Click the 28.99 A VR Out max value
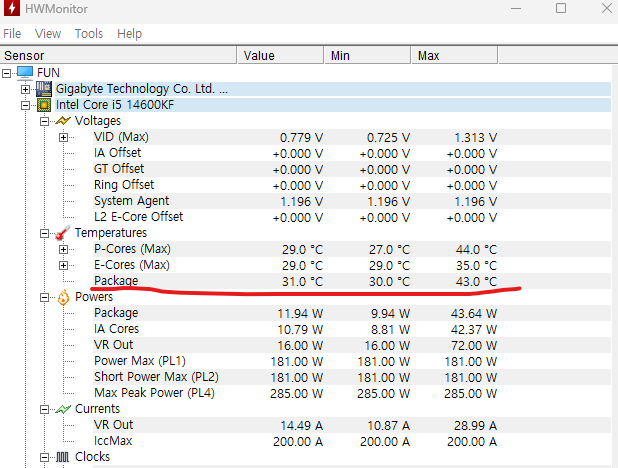Viewport: 618px width, 468px height. (x=475, y=426)
